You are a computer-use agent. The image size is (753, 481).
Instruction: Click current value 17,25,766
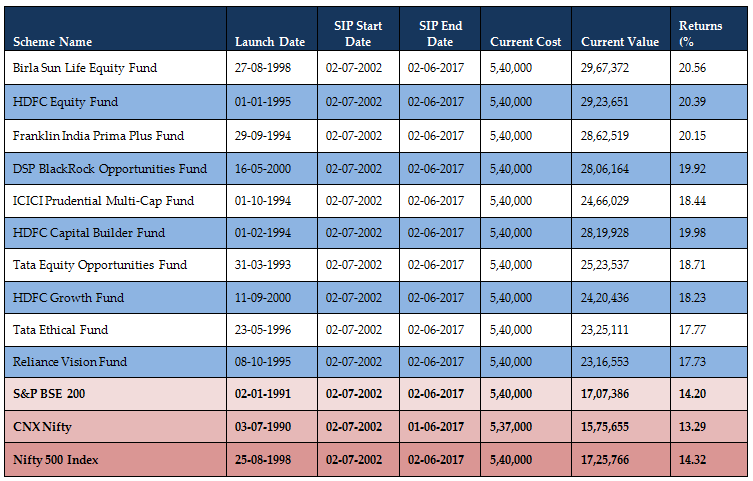coord(605,459)
